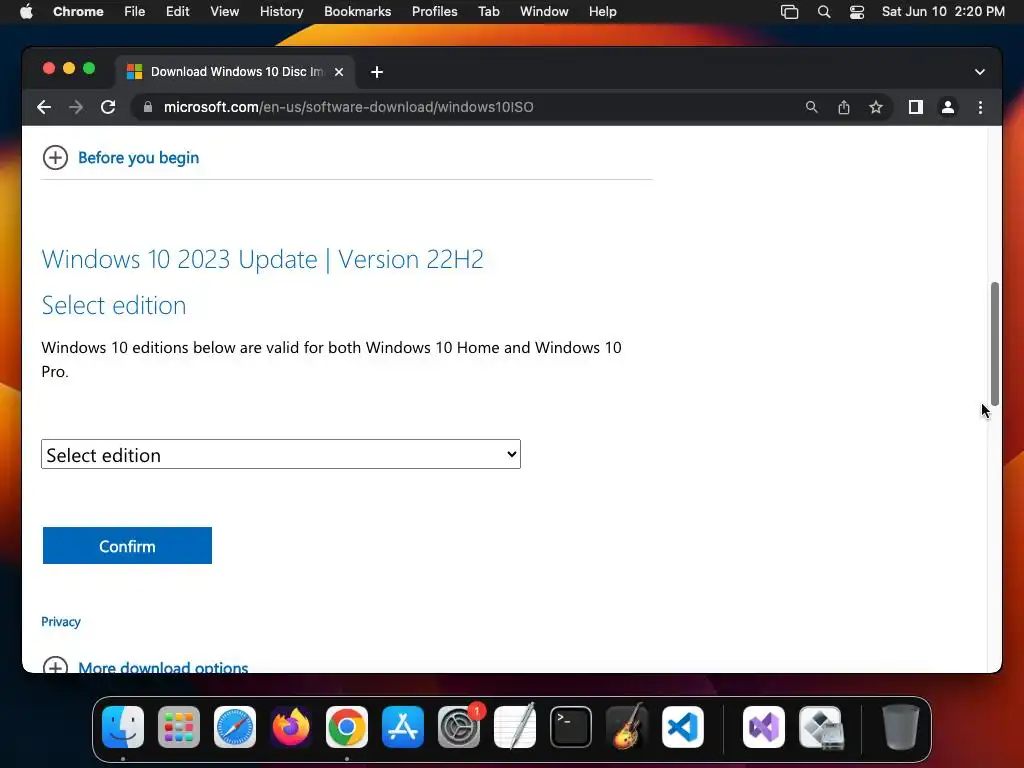Open the Window menu

pyautogui.click(x=544, y=12)
